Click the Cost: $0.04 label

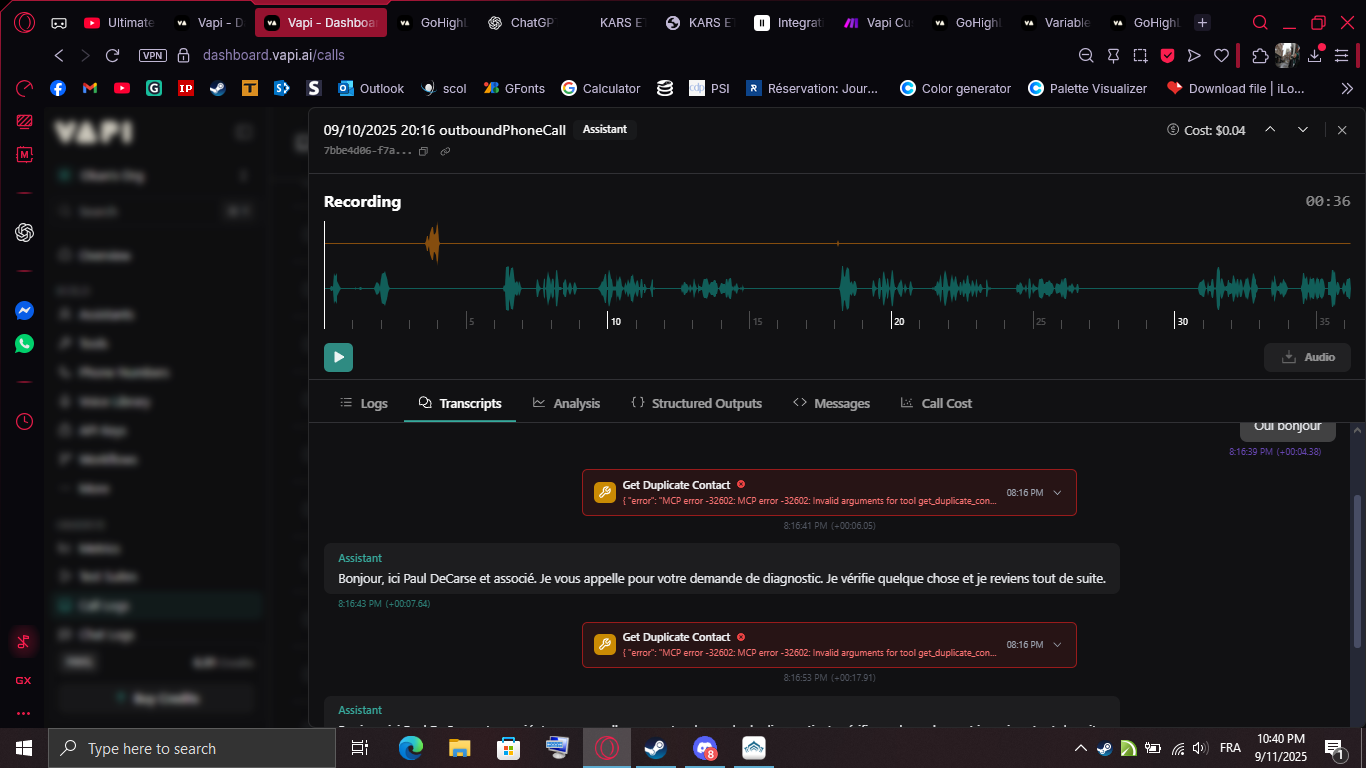click(1206, 130)
